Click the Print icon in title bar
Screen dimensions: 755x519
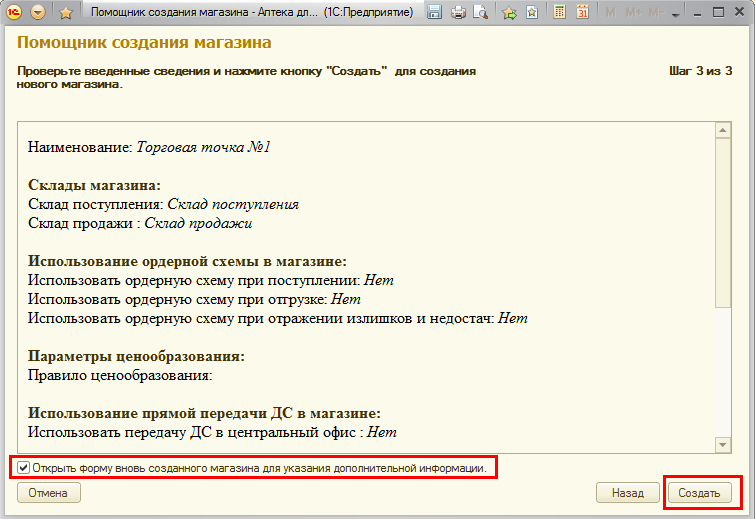tap(458, 13)
